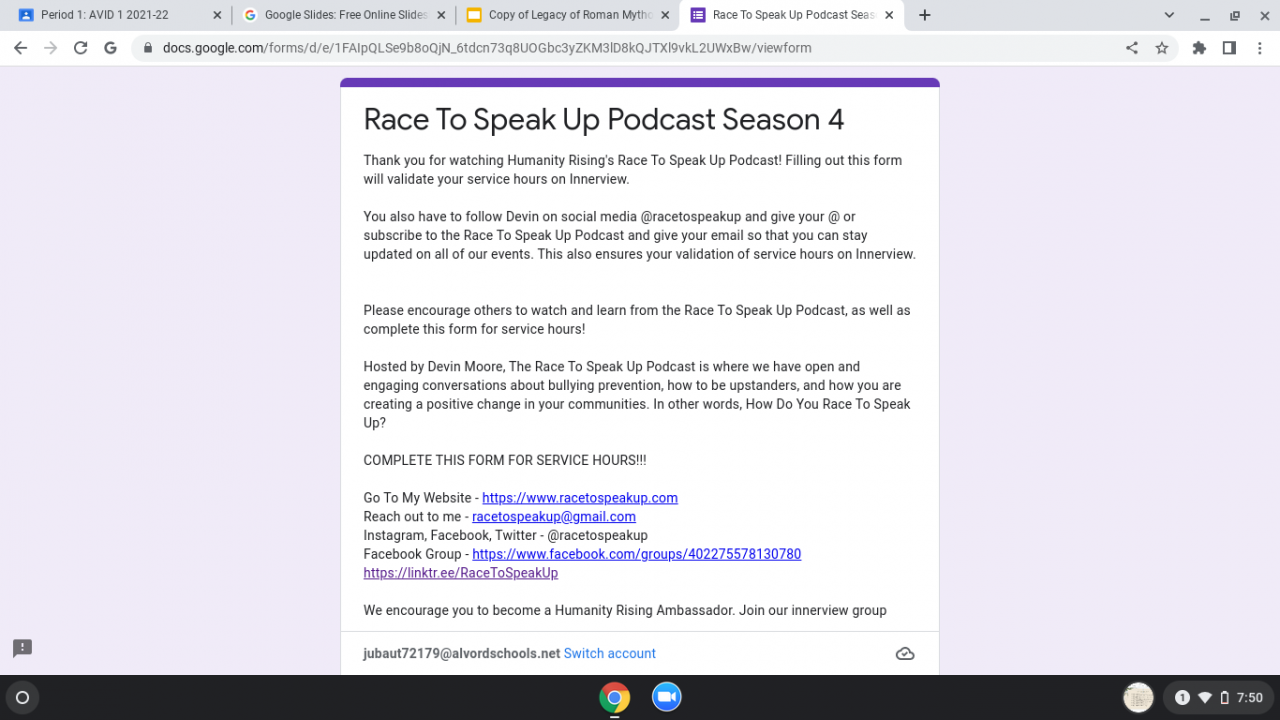Image resolution: width=1280 pixels, height=720 pixels.
Task: Open a new browser tab
Action: 924,15
